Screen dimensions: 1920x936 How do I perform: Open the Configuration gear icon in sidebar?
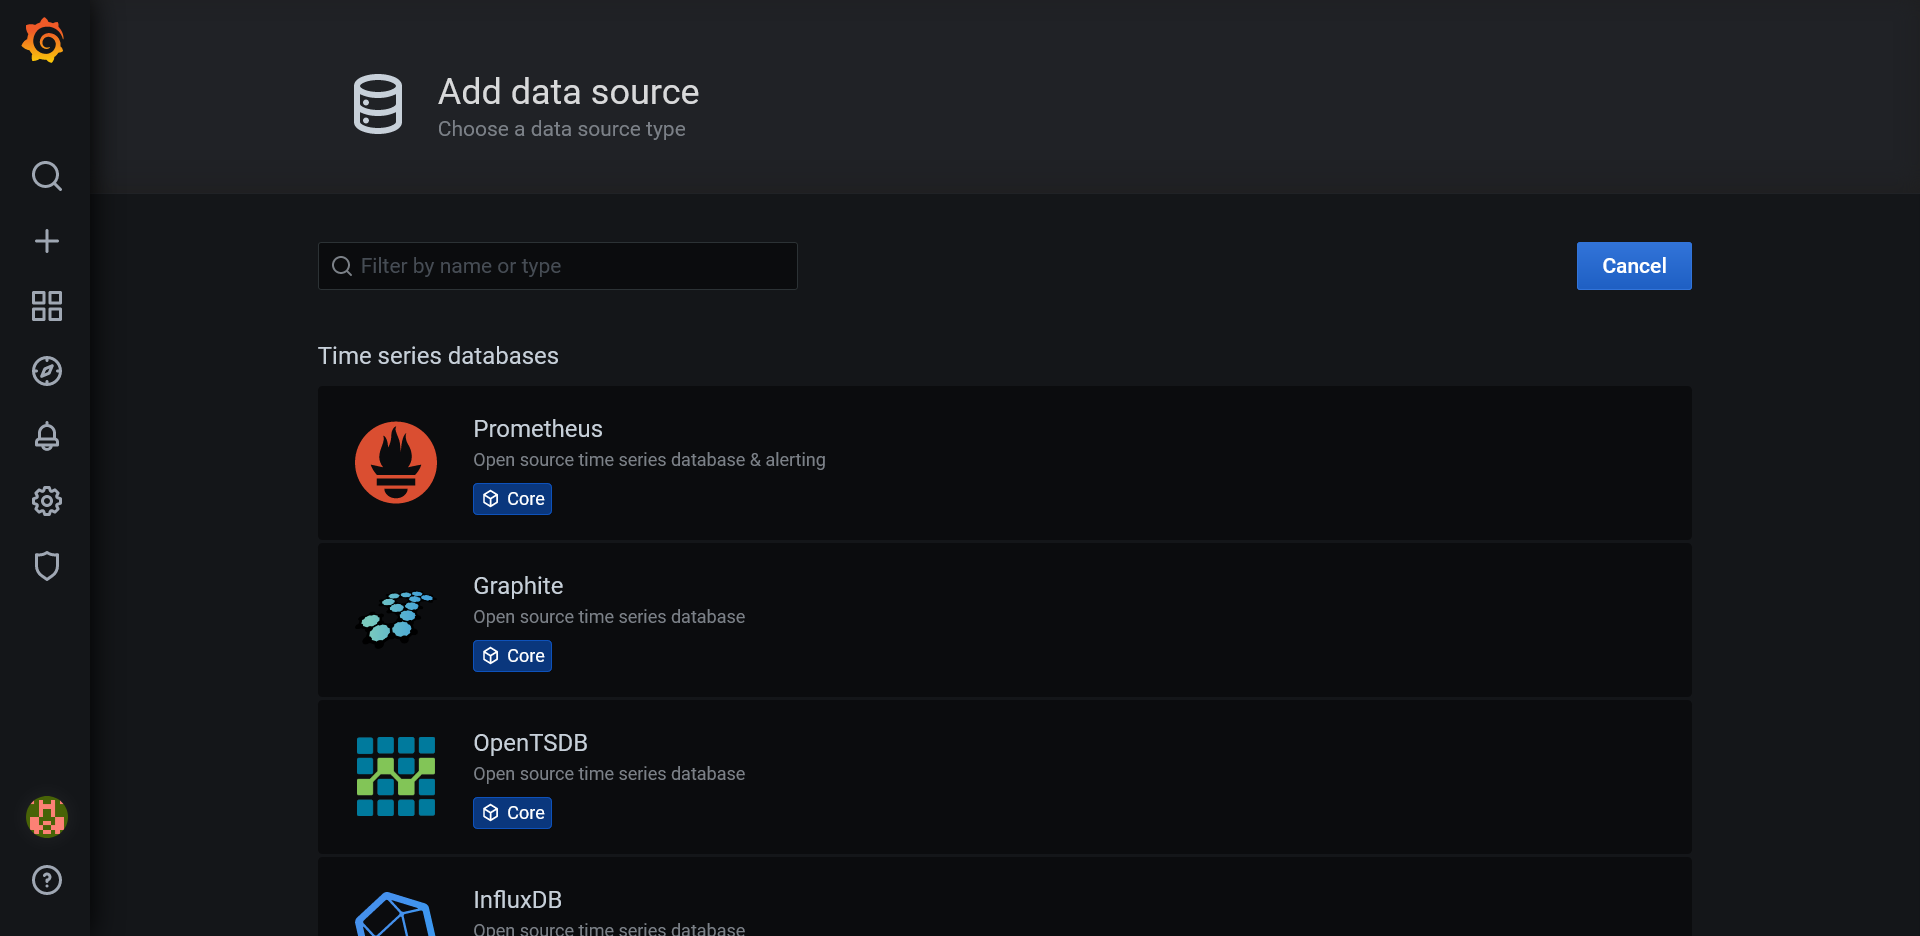click(47, 501)
